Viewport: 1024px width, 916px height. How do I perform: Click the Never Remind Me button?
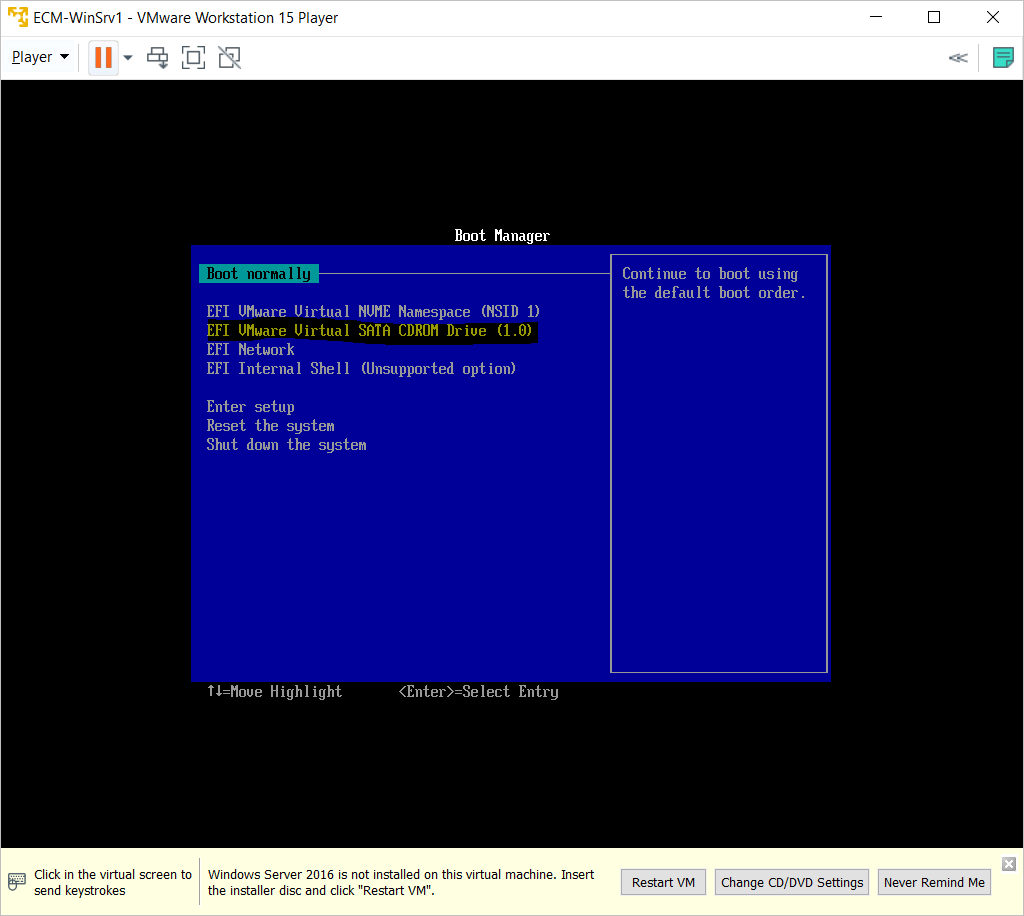(934, 882)
